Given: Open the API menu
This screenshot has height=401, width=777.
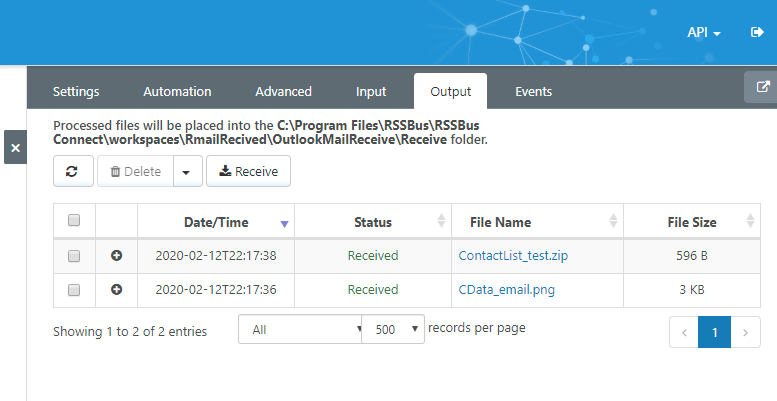Looking at the screenshot, I should [704, 32].
